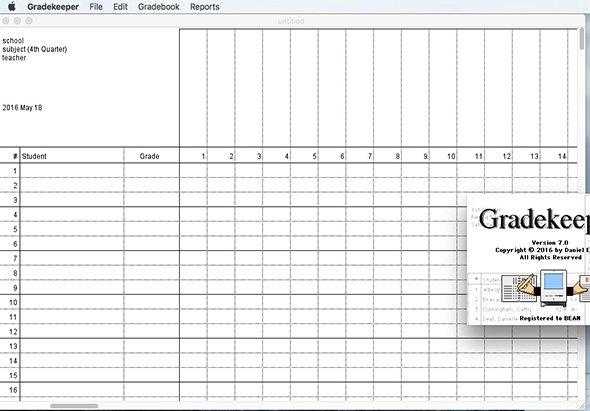The image size is (590, 411).
Task: Click the student name cell in row 10
Action: pyautogui.click(x=72, y=302)
